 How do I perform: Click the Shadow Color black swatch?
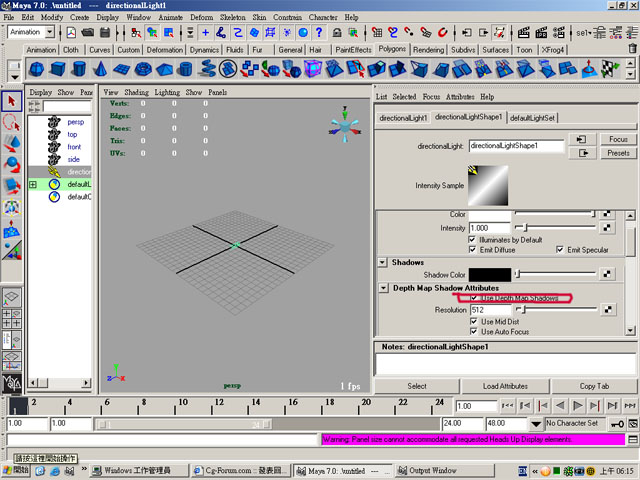[490, 275]
